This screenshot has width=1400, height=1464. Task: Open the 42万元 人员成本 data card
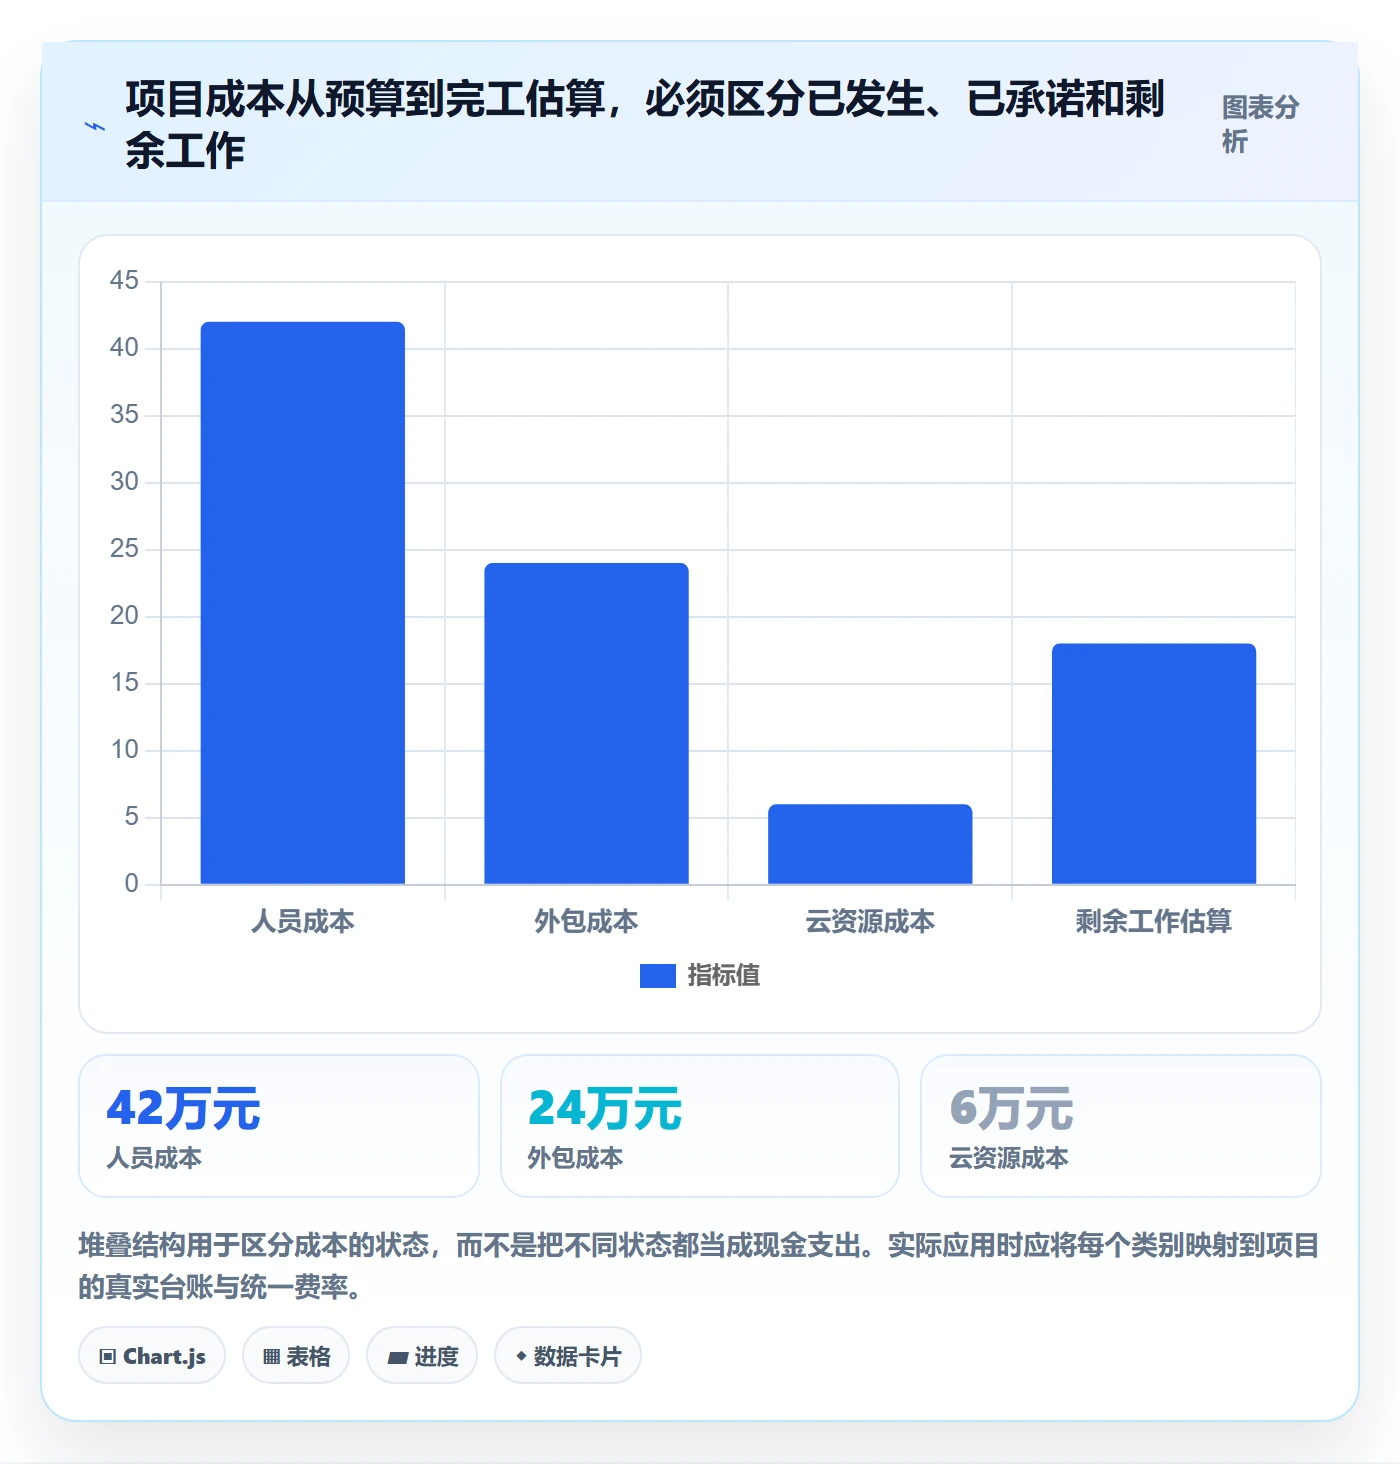click(279, 1126)
